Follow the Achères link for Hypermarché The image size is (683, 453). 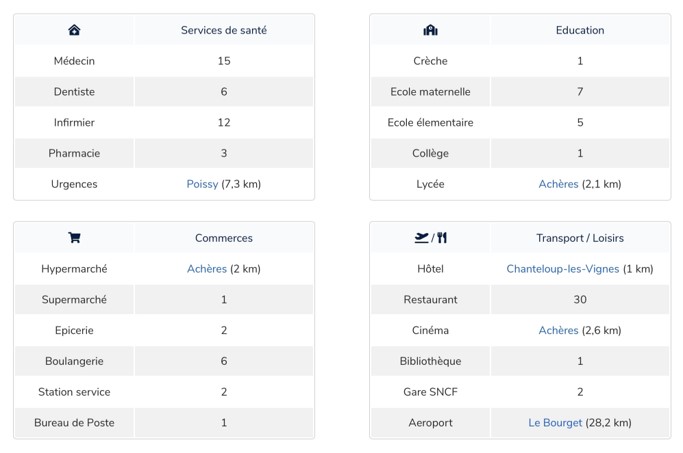pyautogui.click(x=207, y=269)
